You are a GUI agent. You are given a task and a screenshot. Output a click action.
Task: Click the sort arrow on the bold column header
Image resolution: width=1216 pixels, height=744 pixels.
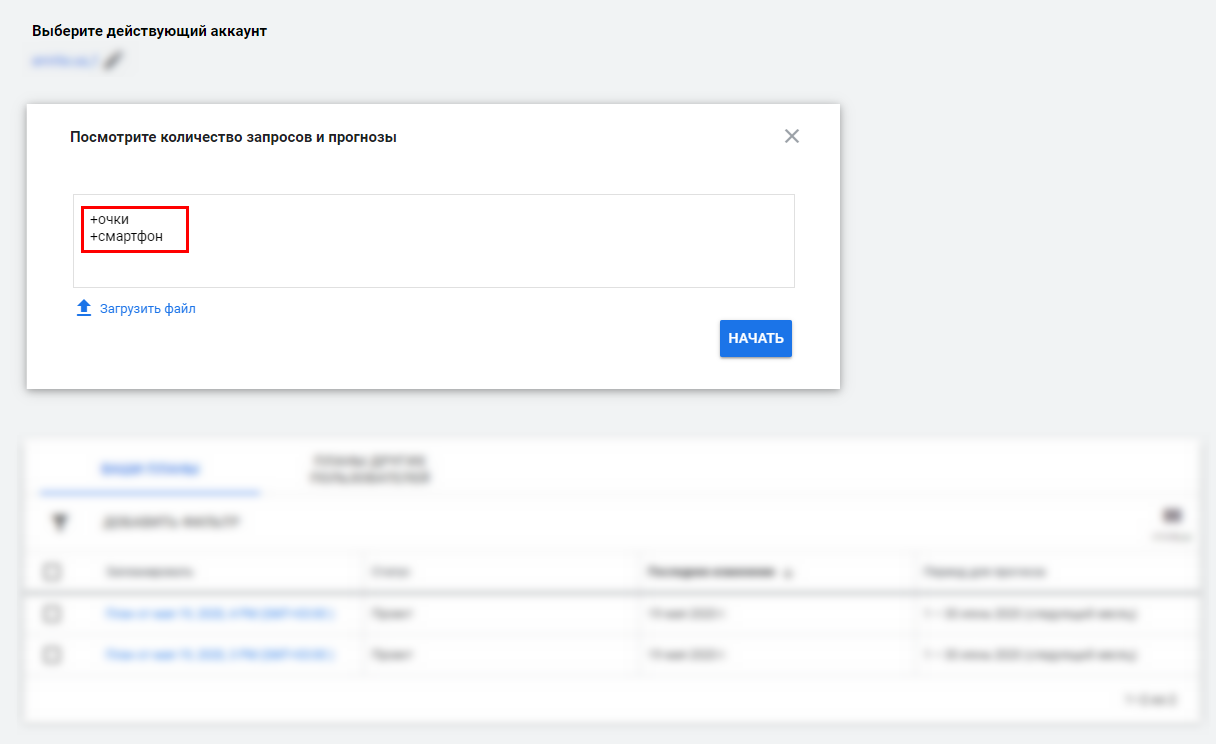(x=787, y=573)
